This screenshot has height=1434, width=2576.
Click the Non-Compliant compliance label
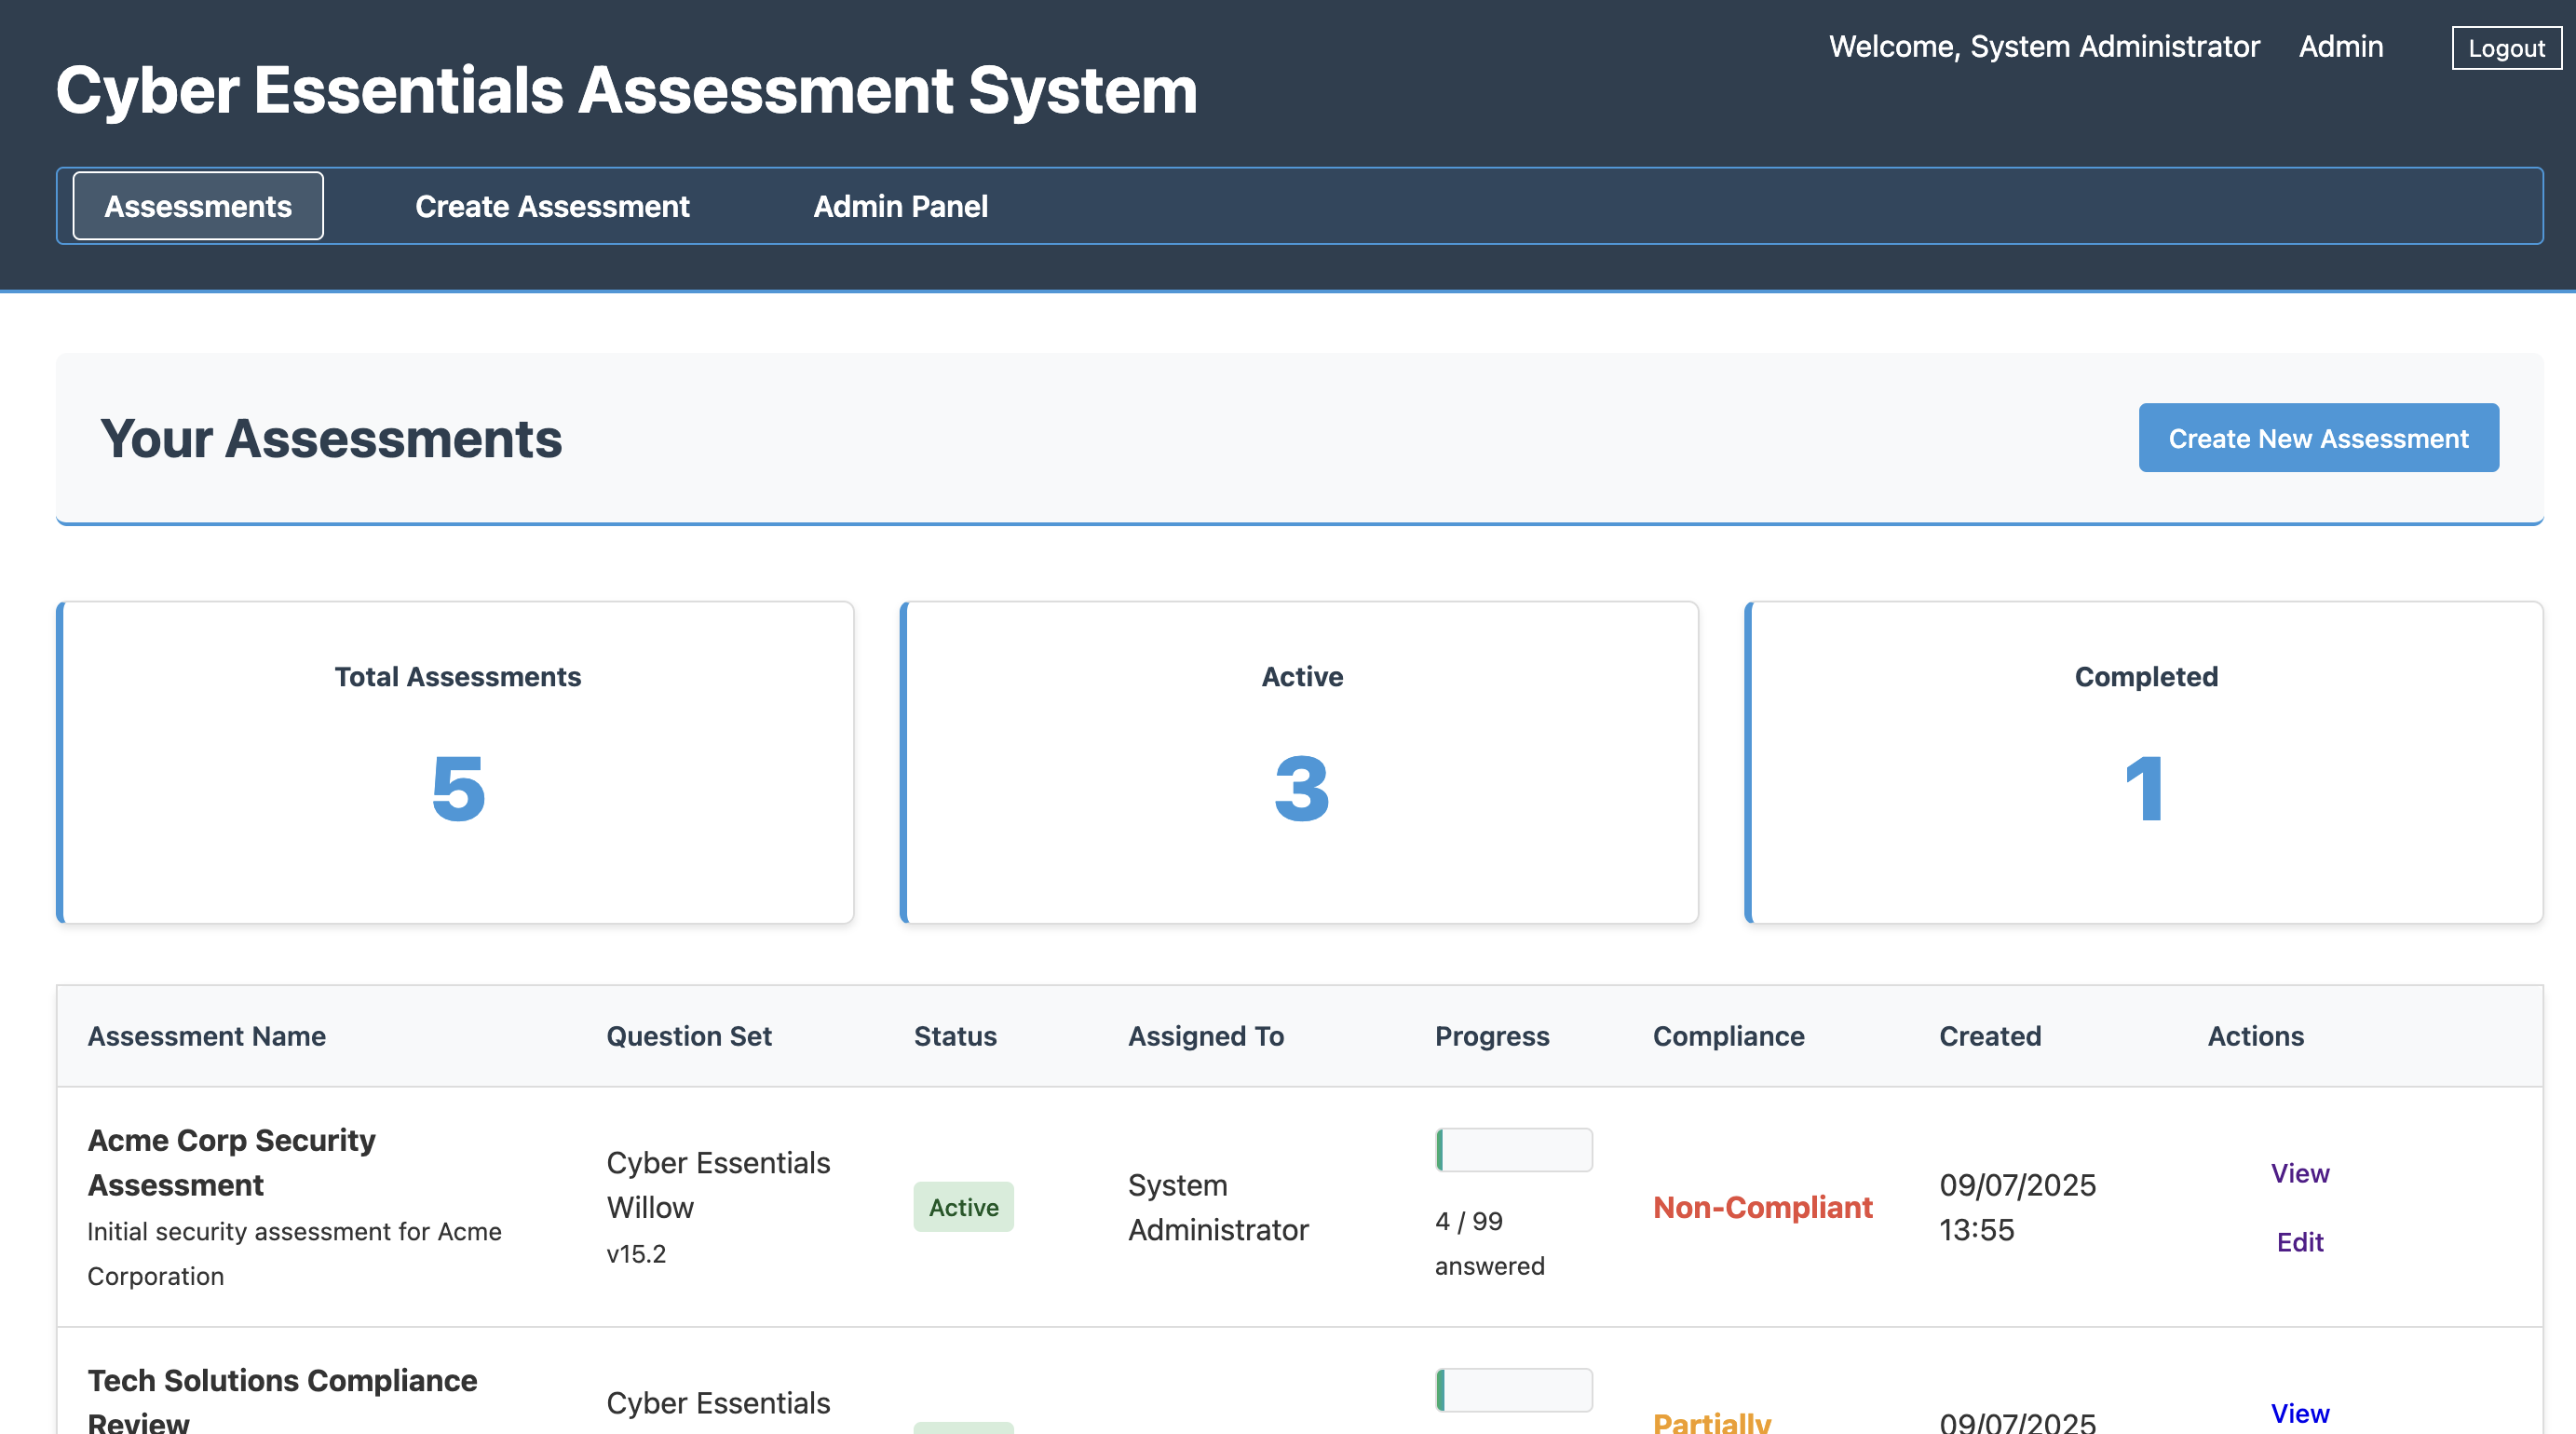point(1763,1207)
